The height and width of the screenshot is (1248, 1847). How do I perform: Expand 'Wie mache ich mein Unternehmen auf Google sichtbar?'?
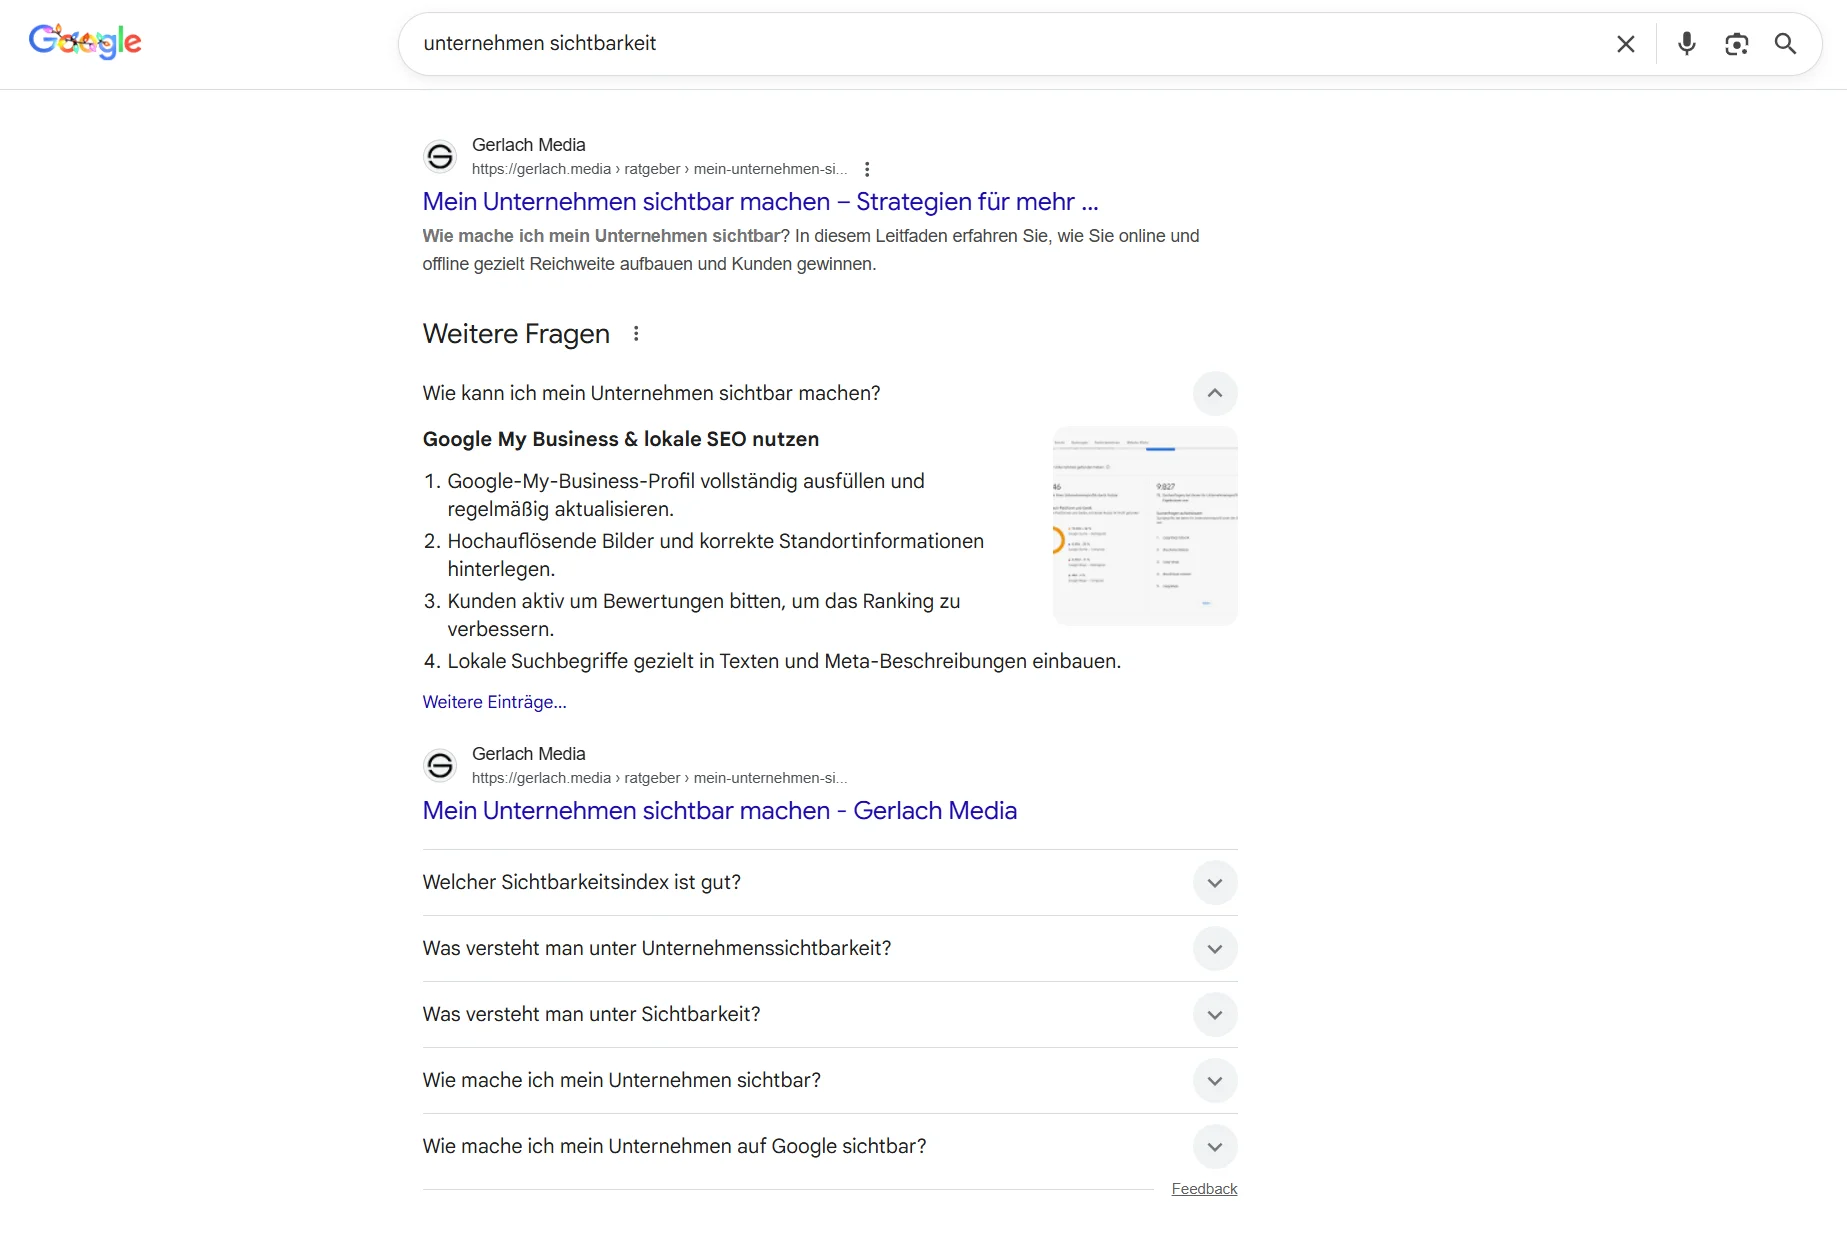1214,1147
